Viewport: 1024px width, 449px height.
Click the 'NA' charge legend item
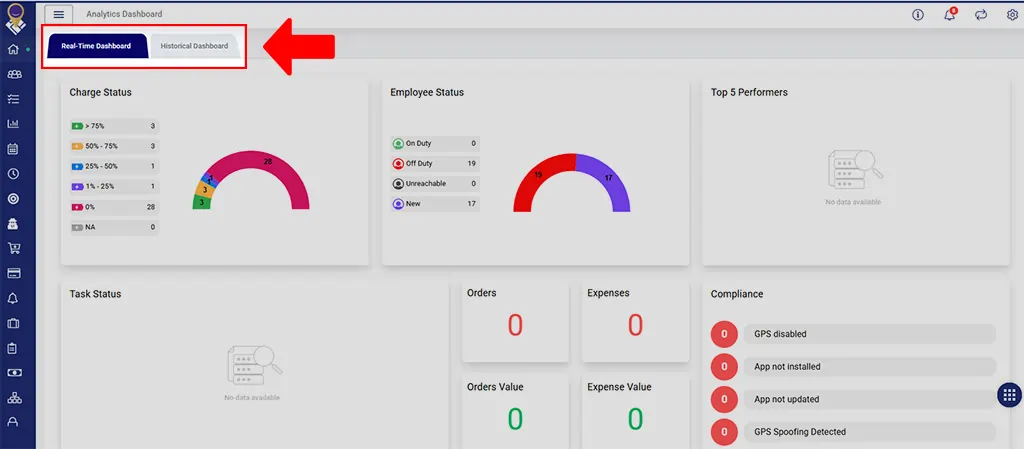pos(114,227)
